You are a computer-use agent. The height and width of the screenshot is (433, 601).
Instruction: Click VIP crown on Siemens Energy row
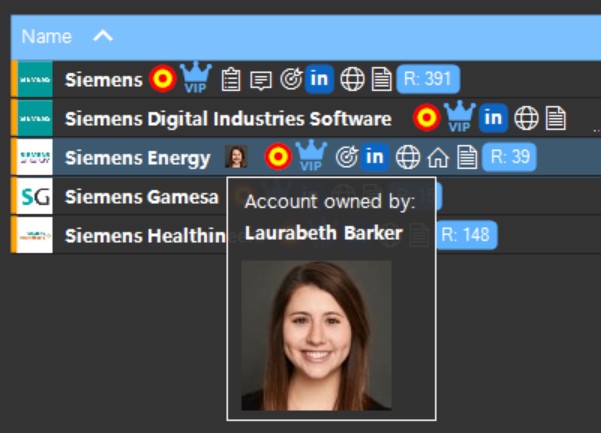(x=311, y=155)
